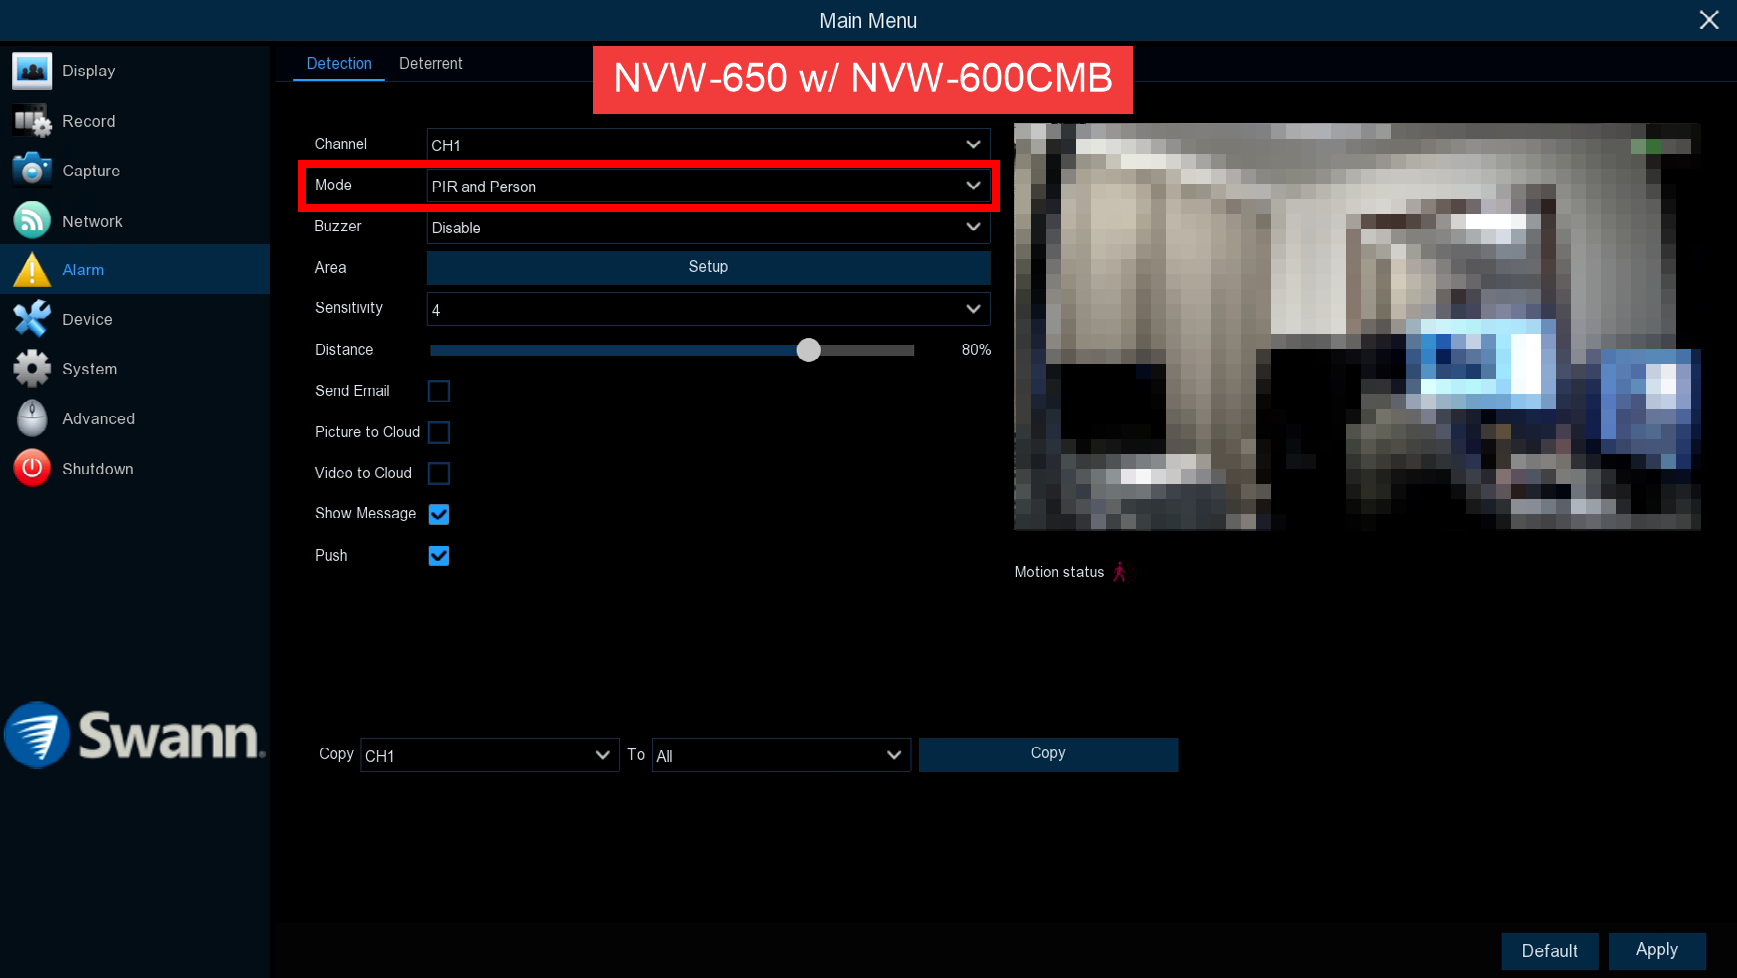Open System gear icon
The width and height of the screenshot is (1737, 978).
point(32,369)
